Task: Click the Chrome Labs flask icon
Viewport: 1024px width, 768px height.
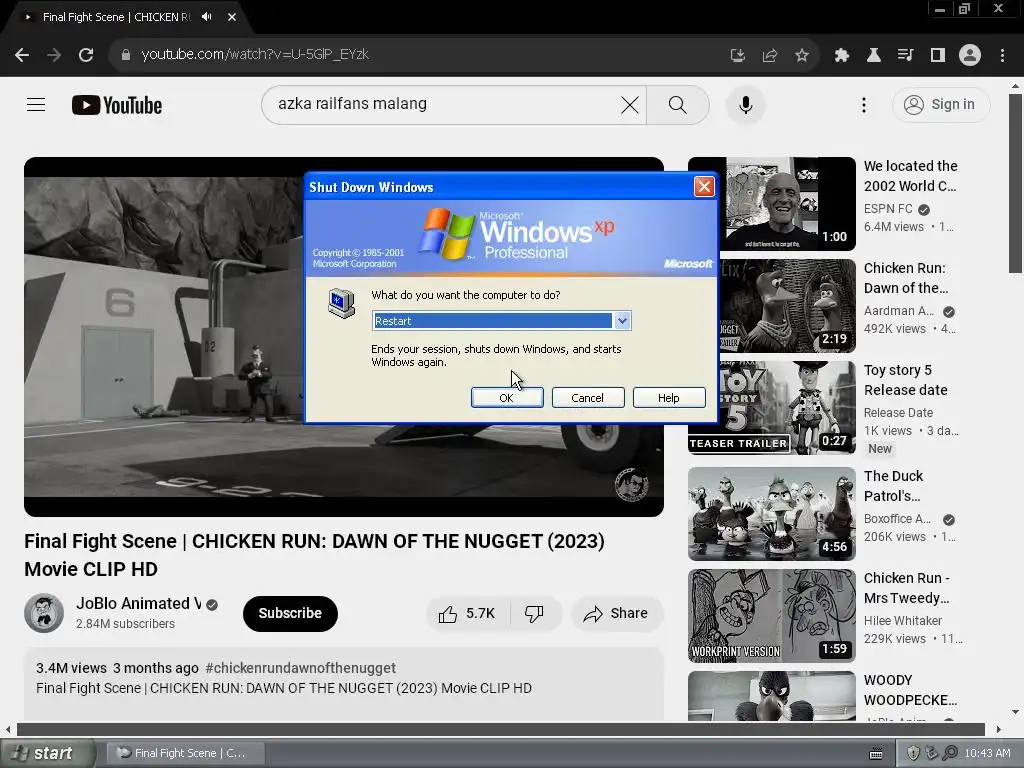Action: point(874,56)
